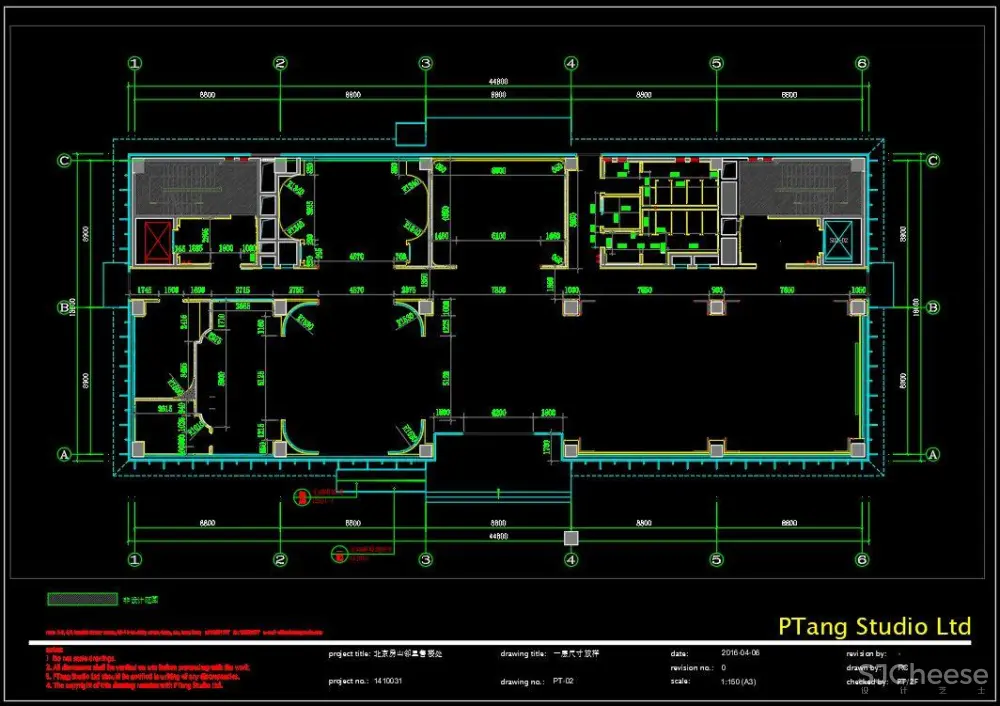
Task: Click grid axis bubble 1 at top
Action: pos(135,63)
